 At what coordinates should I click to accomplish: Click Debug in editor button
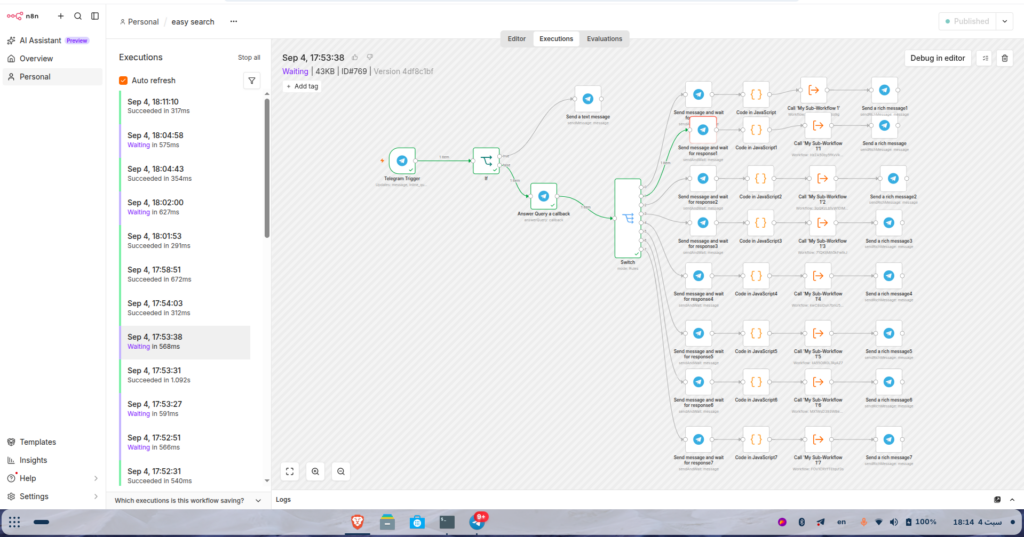click(937, 59)
